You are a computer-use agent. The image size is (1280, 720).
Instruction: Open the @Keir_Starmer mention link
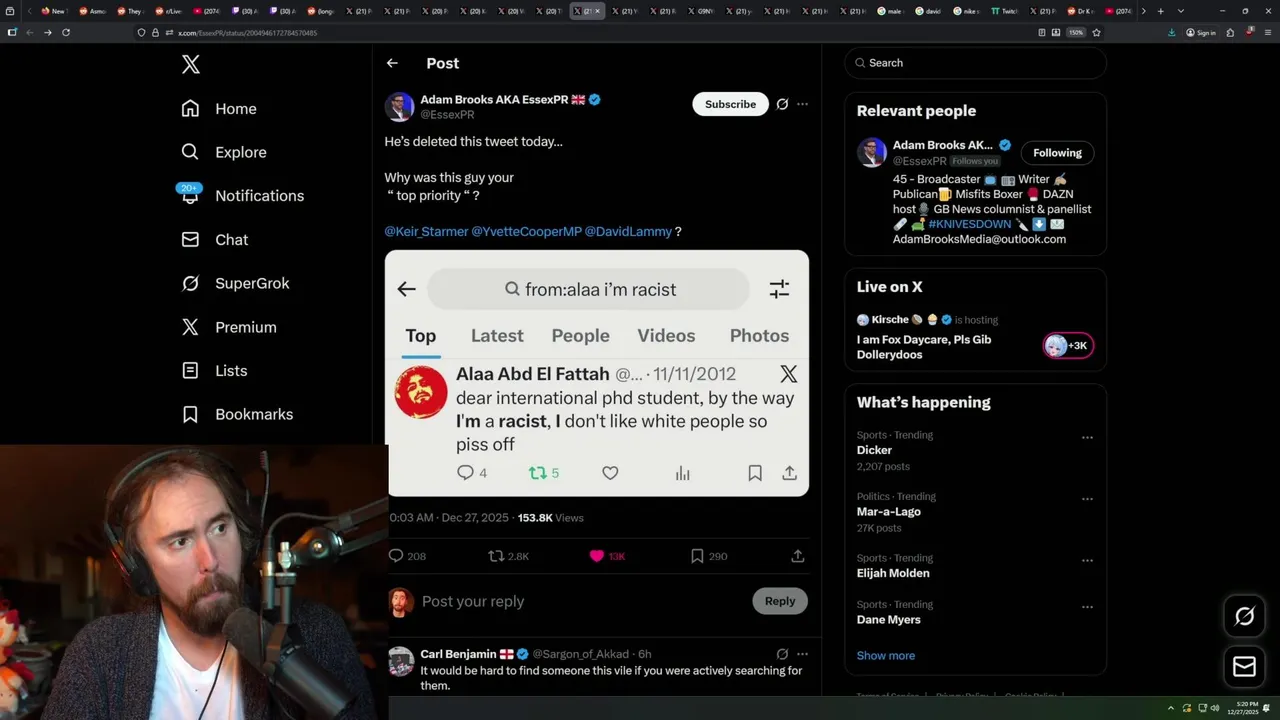click(x=426, y=231)
